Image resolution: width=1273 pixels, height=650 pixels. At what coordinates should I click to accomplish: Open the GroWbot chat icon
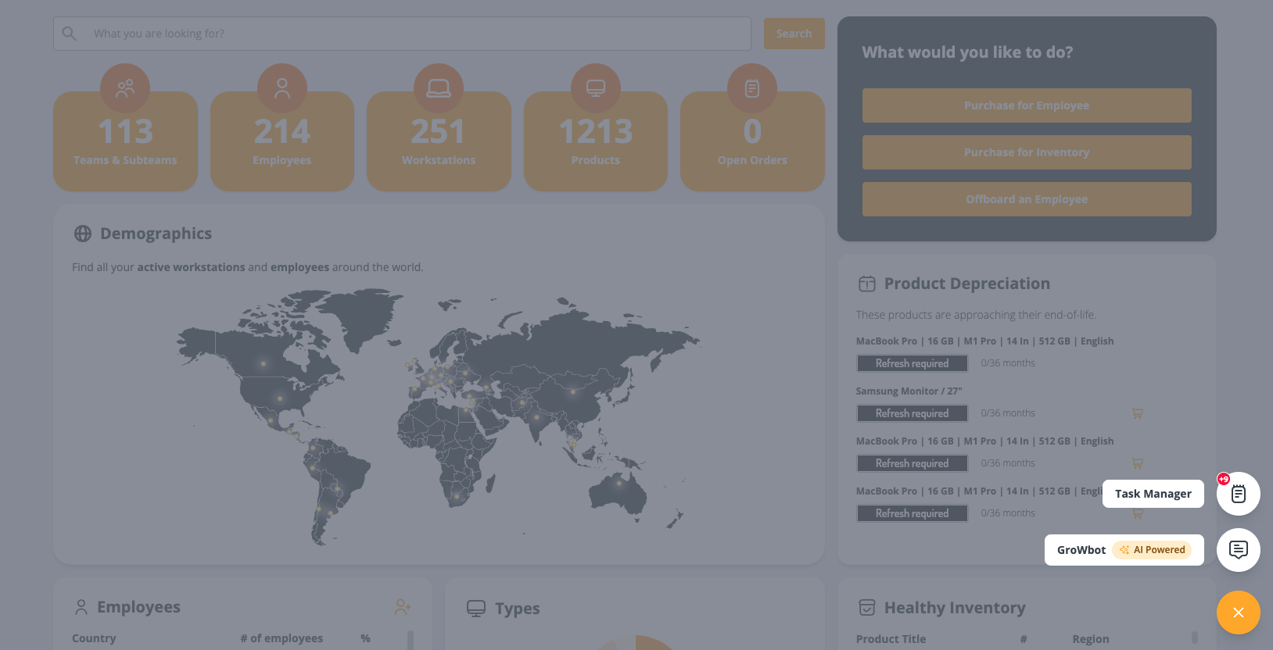coord(1238,549)
